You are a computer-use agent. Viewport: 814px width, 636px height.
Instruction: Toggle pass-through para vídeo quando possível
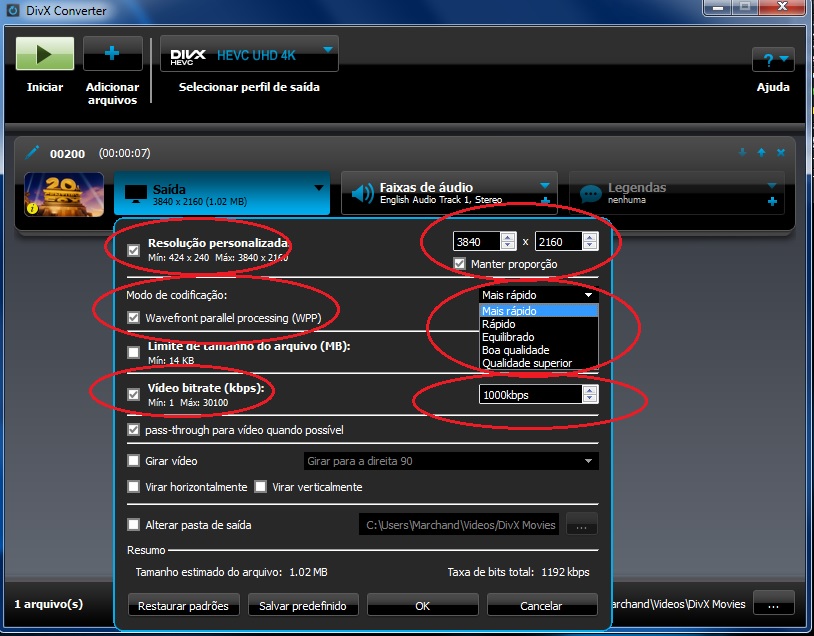tap(133, 430)
